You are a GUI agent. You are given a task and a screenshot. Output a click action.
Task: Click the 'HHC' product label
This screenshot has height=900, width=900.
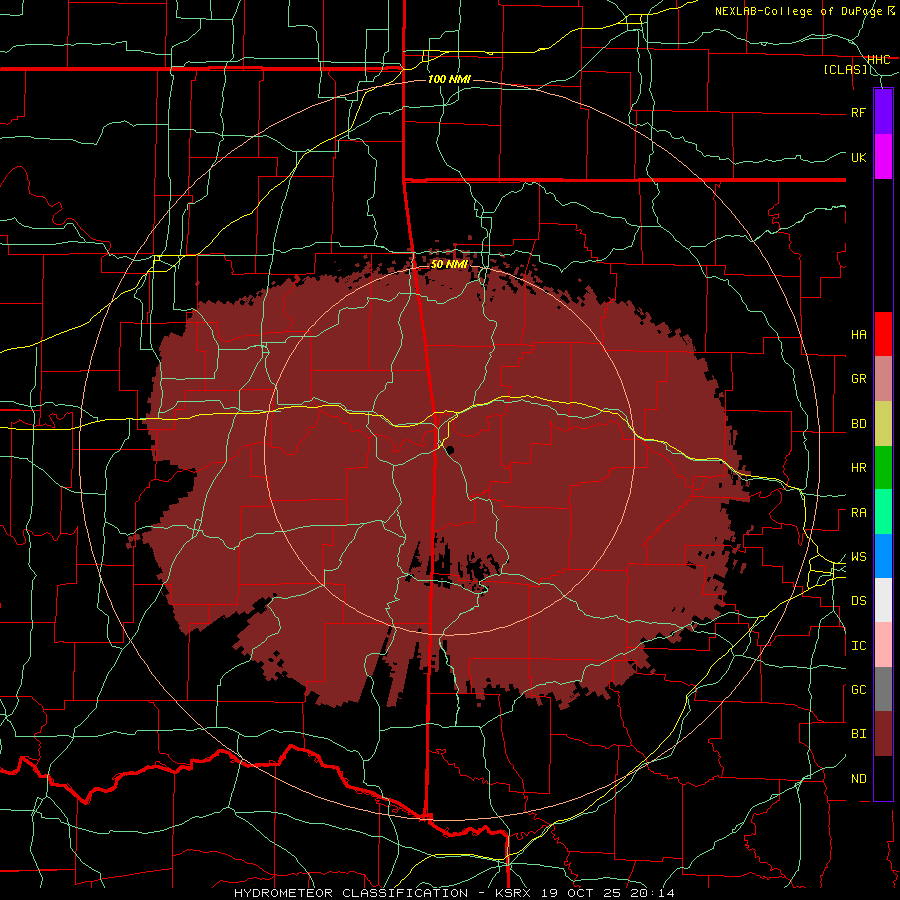(878, 60)
